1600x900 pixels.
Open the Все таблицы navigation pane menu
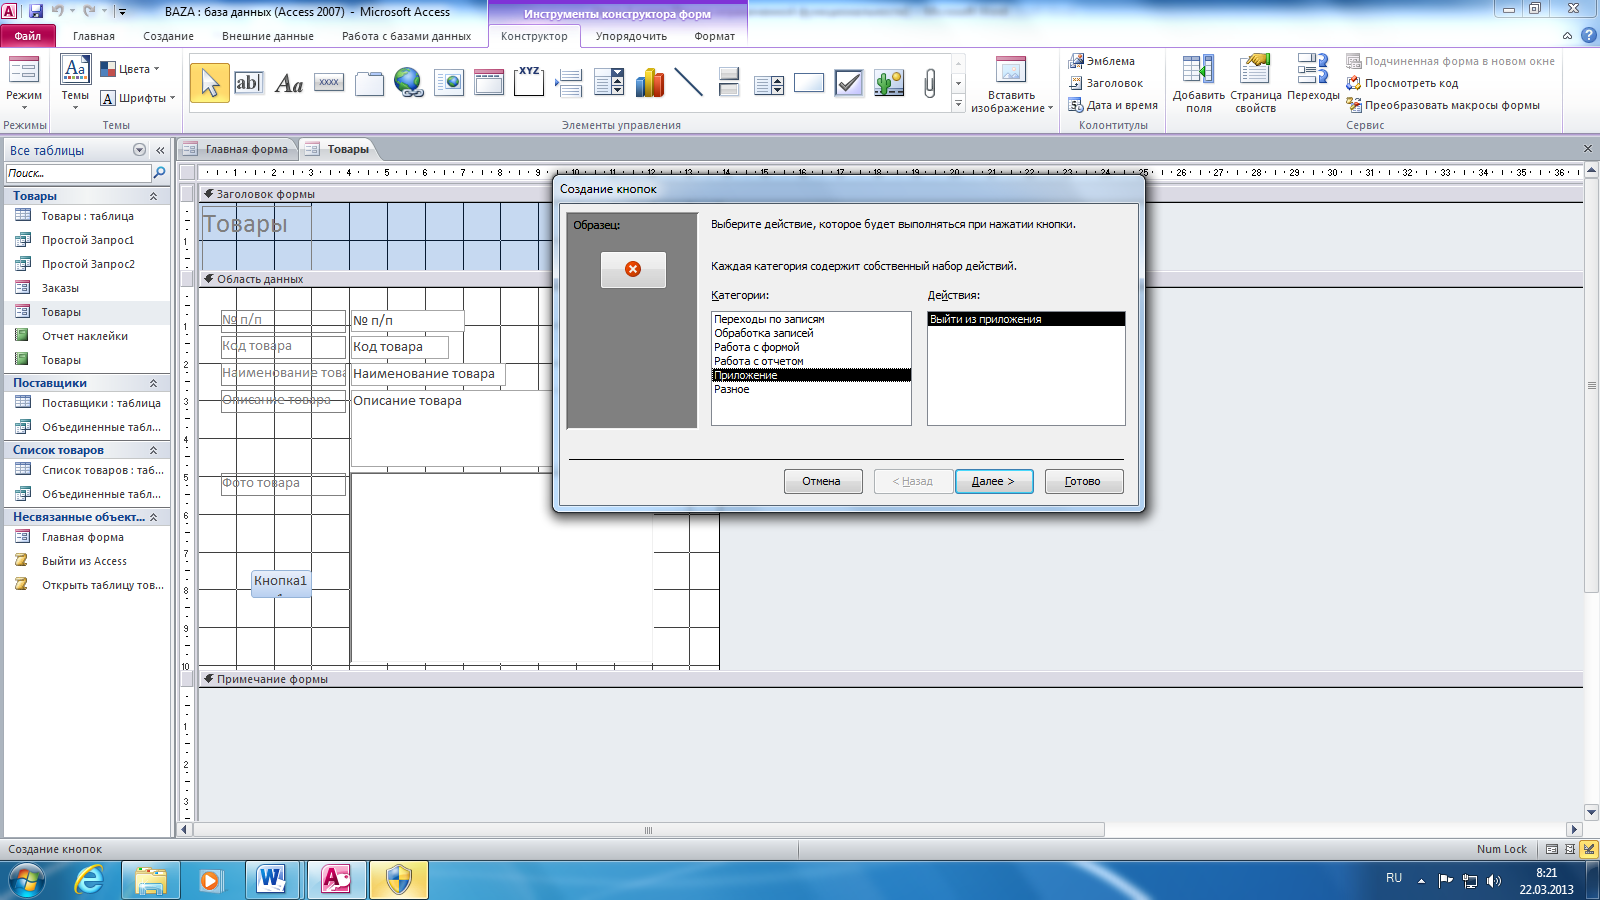pos(139,150)
